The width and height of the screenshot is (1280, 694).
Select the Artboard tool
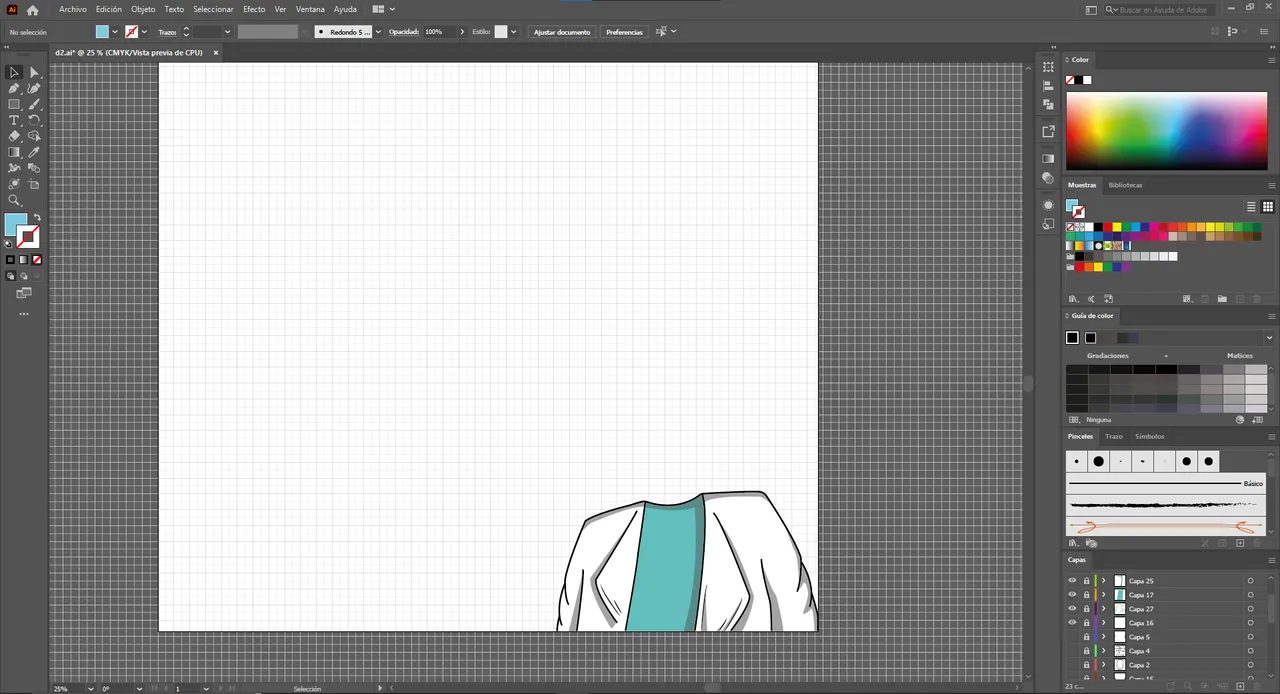(x=34, y=184)
